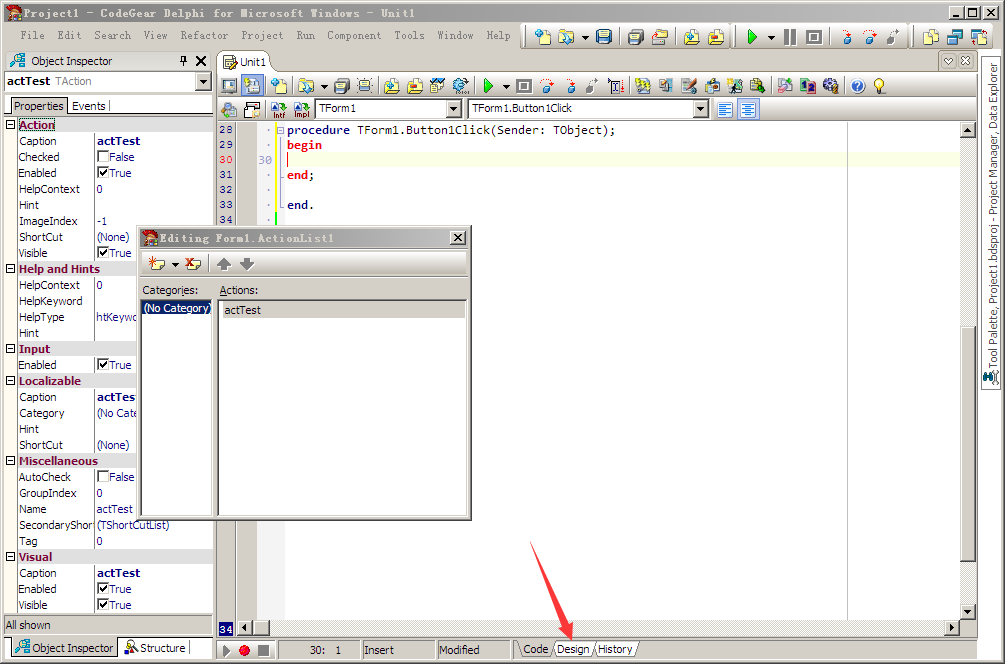Click View Form icon in main toolbar
Viewport: 1005px width, 664px height.
coord(955,37)
